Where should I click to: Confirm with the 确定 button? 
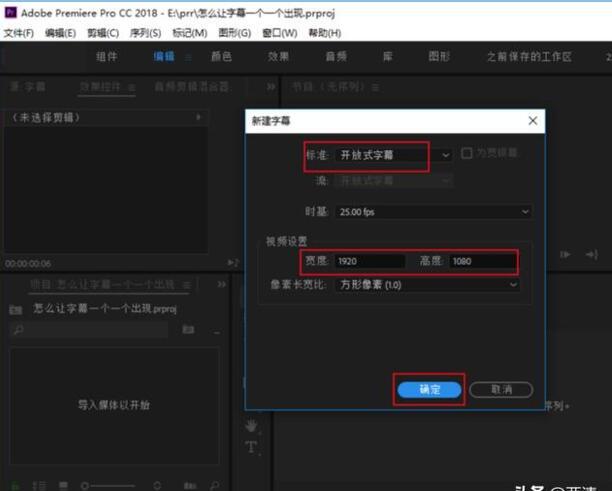point(429,390)
